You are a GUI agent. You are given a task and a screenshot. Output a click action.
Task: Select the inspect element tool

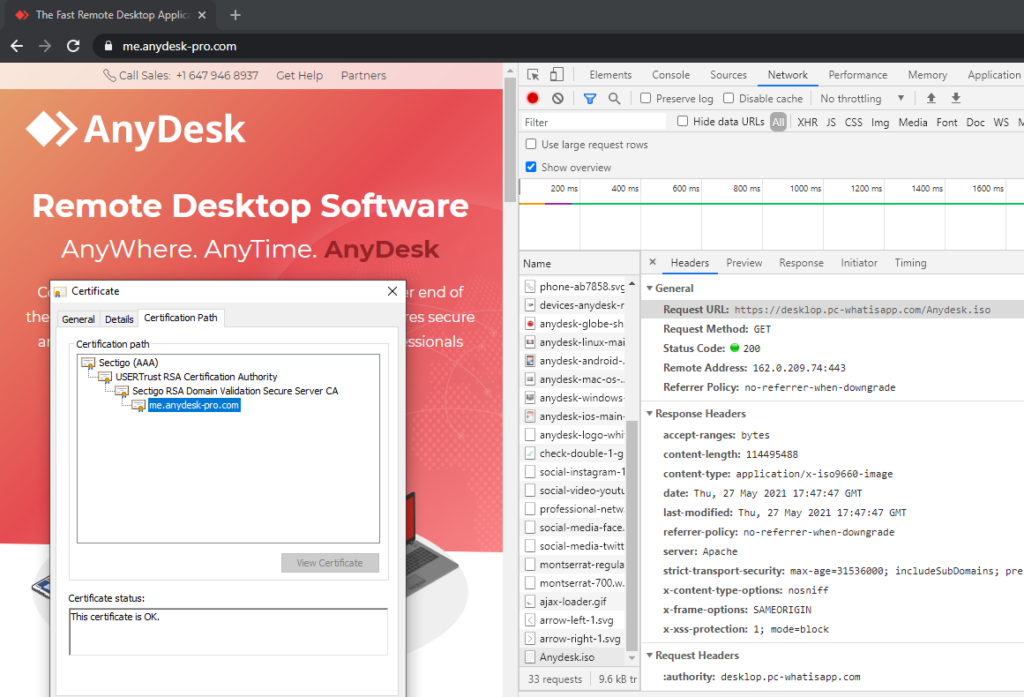click(534, 75)
